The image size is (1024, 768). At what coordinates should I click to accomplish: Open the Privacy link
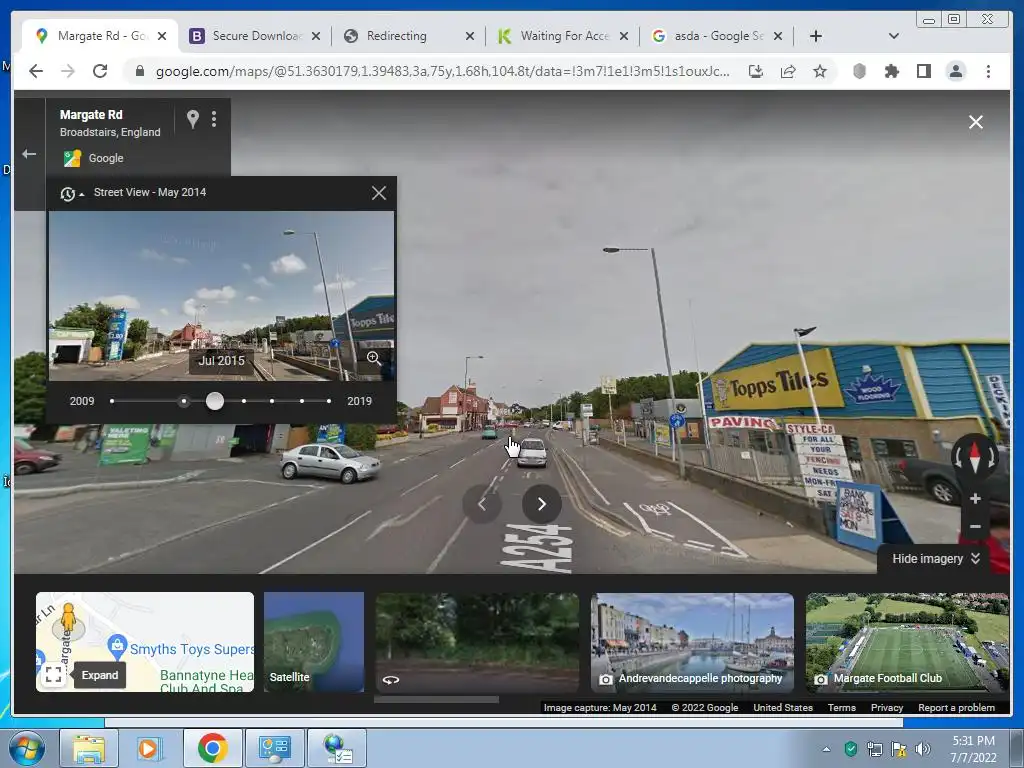[886, 707]
